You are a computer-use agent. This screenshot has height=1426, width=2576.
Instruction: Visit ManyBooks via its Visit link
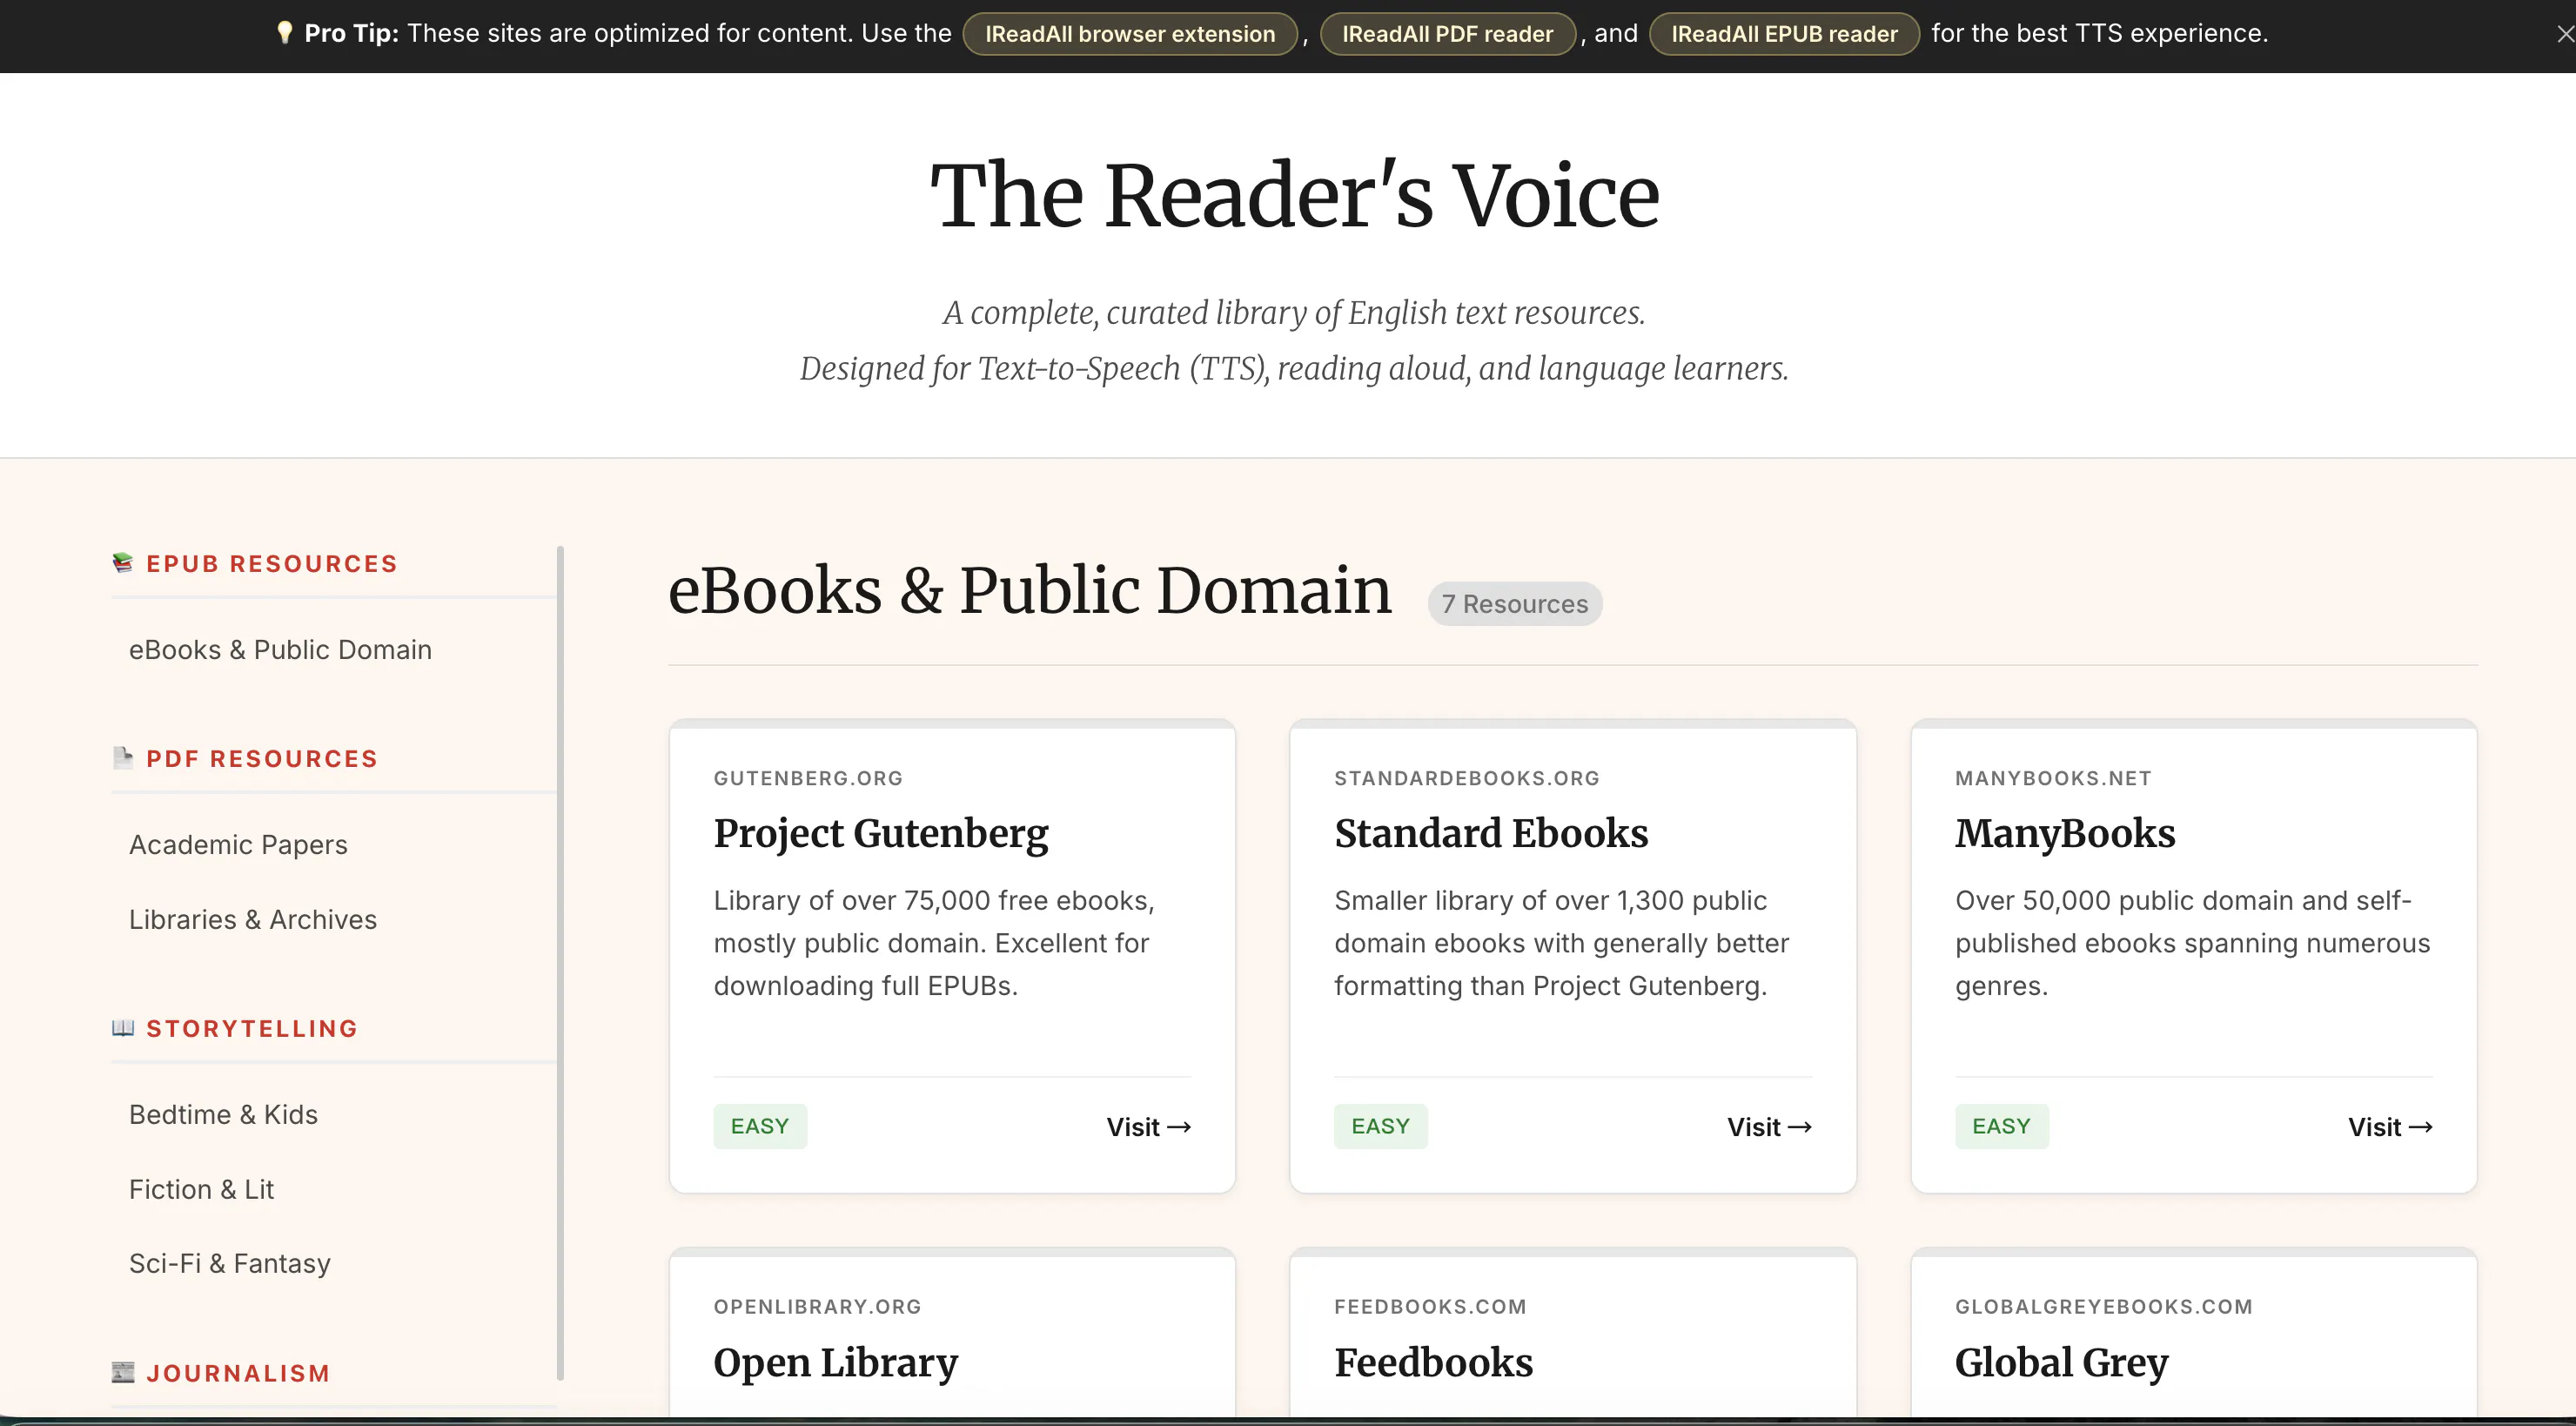tap(2390, 1127)
